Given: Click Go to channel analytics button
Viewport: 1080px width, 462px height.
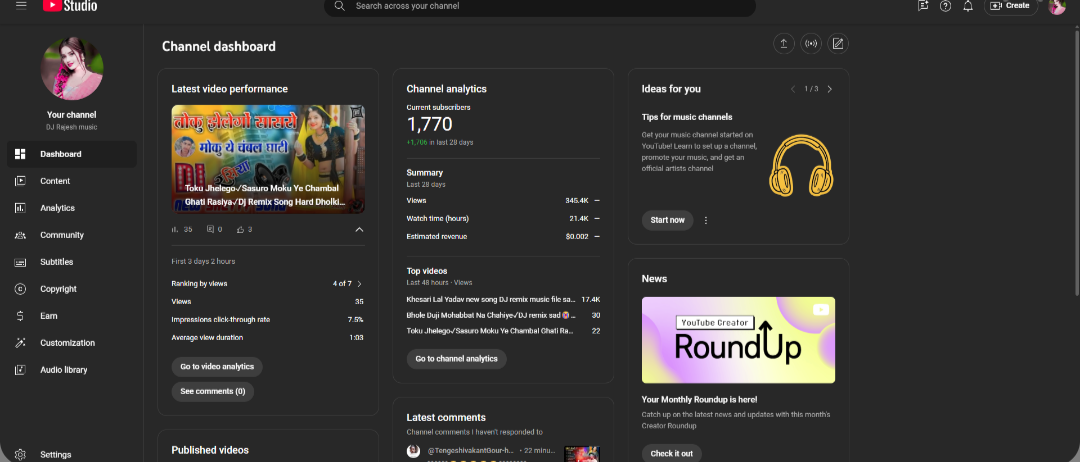Looking at the screenshot, I should pyautogui.click(x=456, y=359).
